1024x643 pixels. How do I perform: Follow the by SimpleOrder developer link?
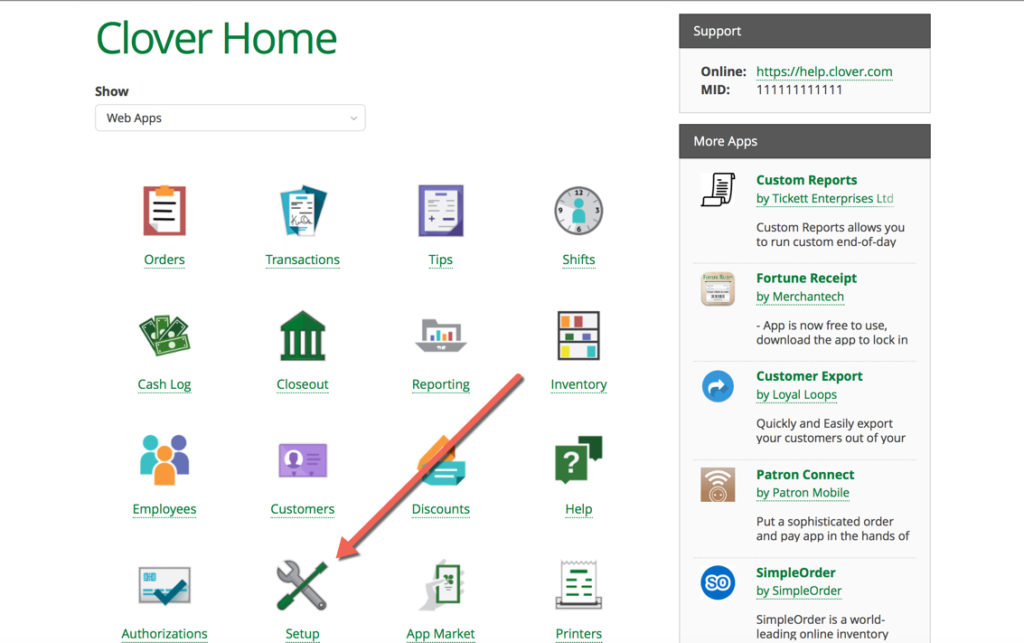799,591
